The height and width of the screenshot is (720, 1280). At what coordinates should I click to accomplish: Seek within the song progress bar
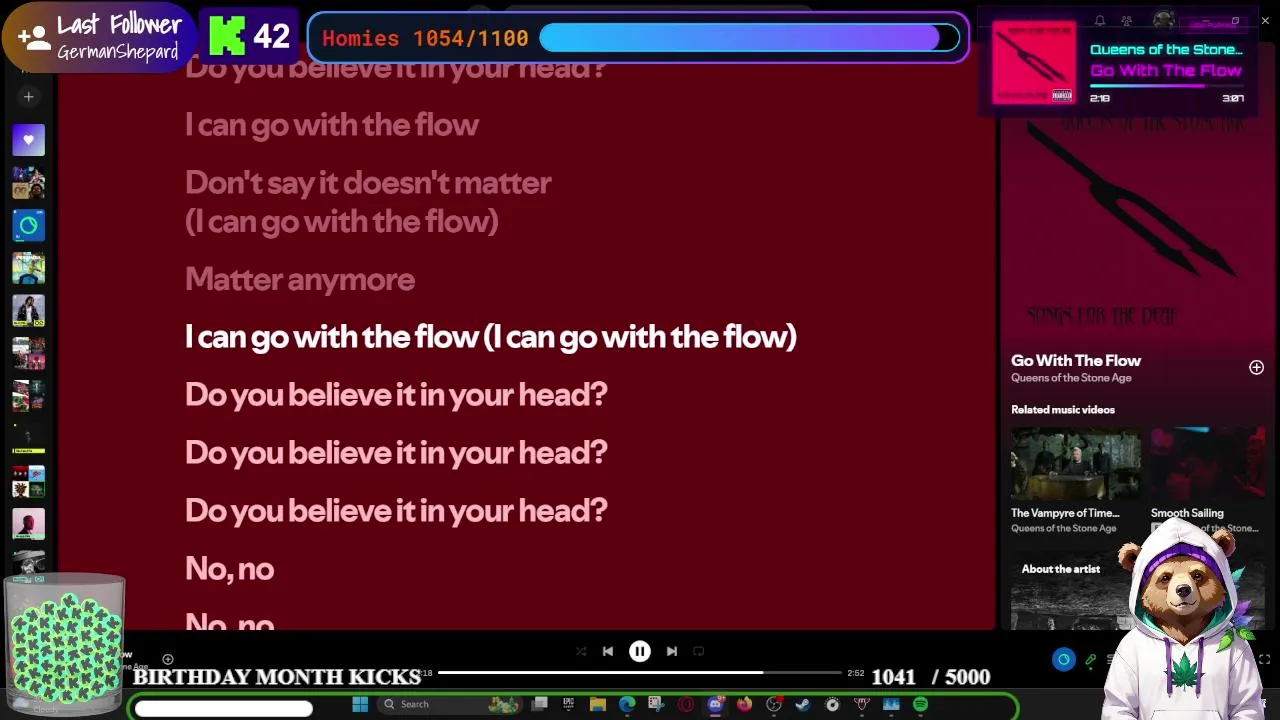(x=640, y=673)
